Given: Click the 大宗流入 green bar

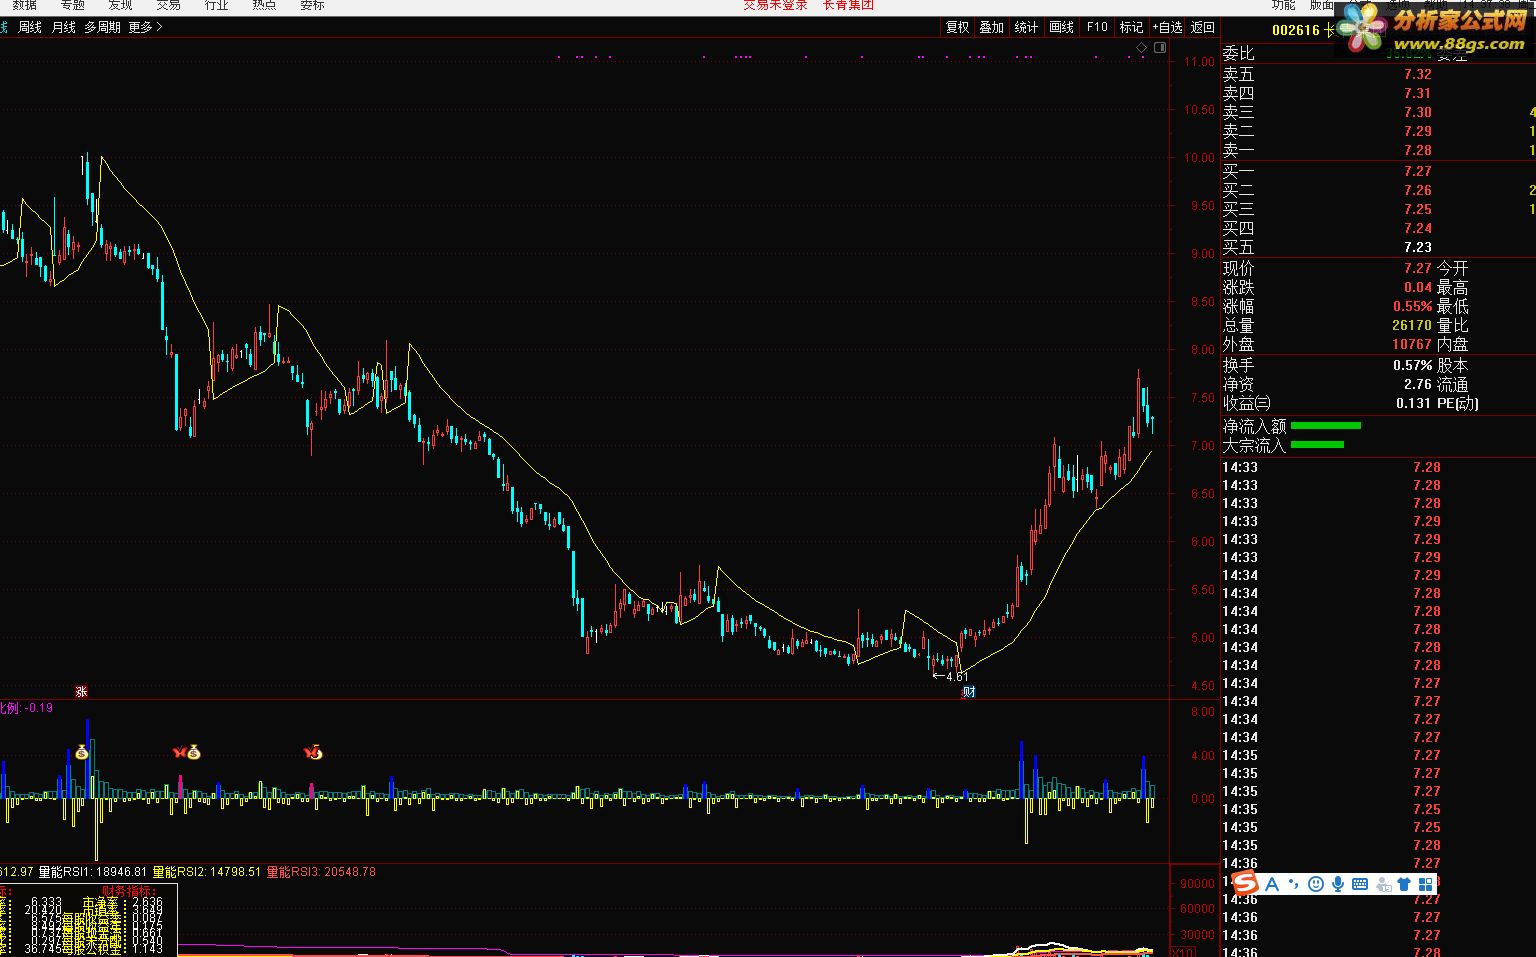Looking at the screenshot, I should point(1317,445).
